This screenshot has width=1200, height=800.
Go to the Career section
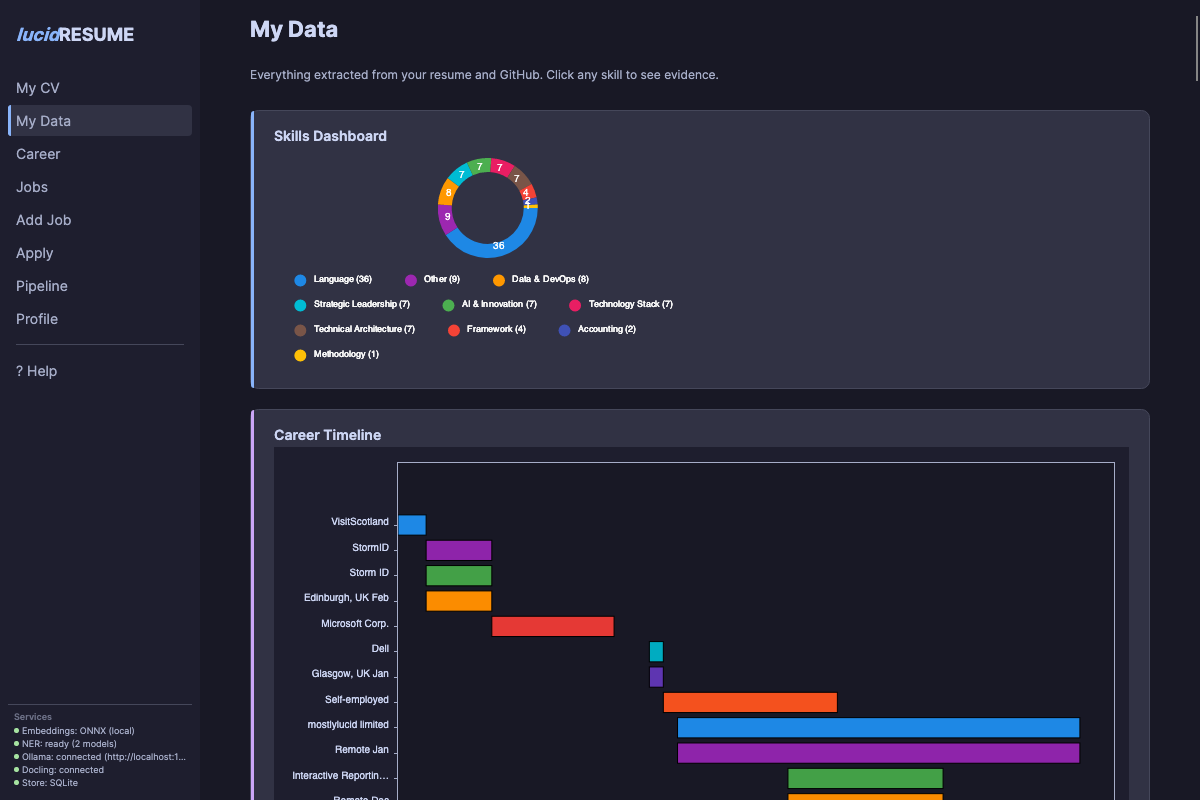click(100, 154)
